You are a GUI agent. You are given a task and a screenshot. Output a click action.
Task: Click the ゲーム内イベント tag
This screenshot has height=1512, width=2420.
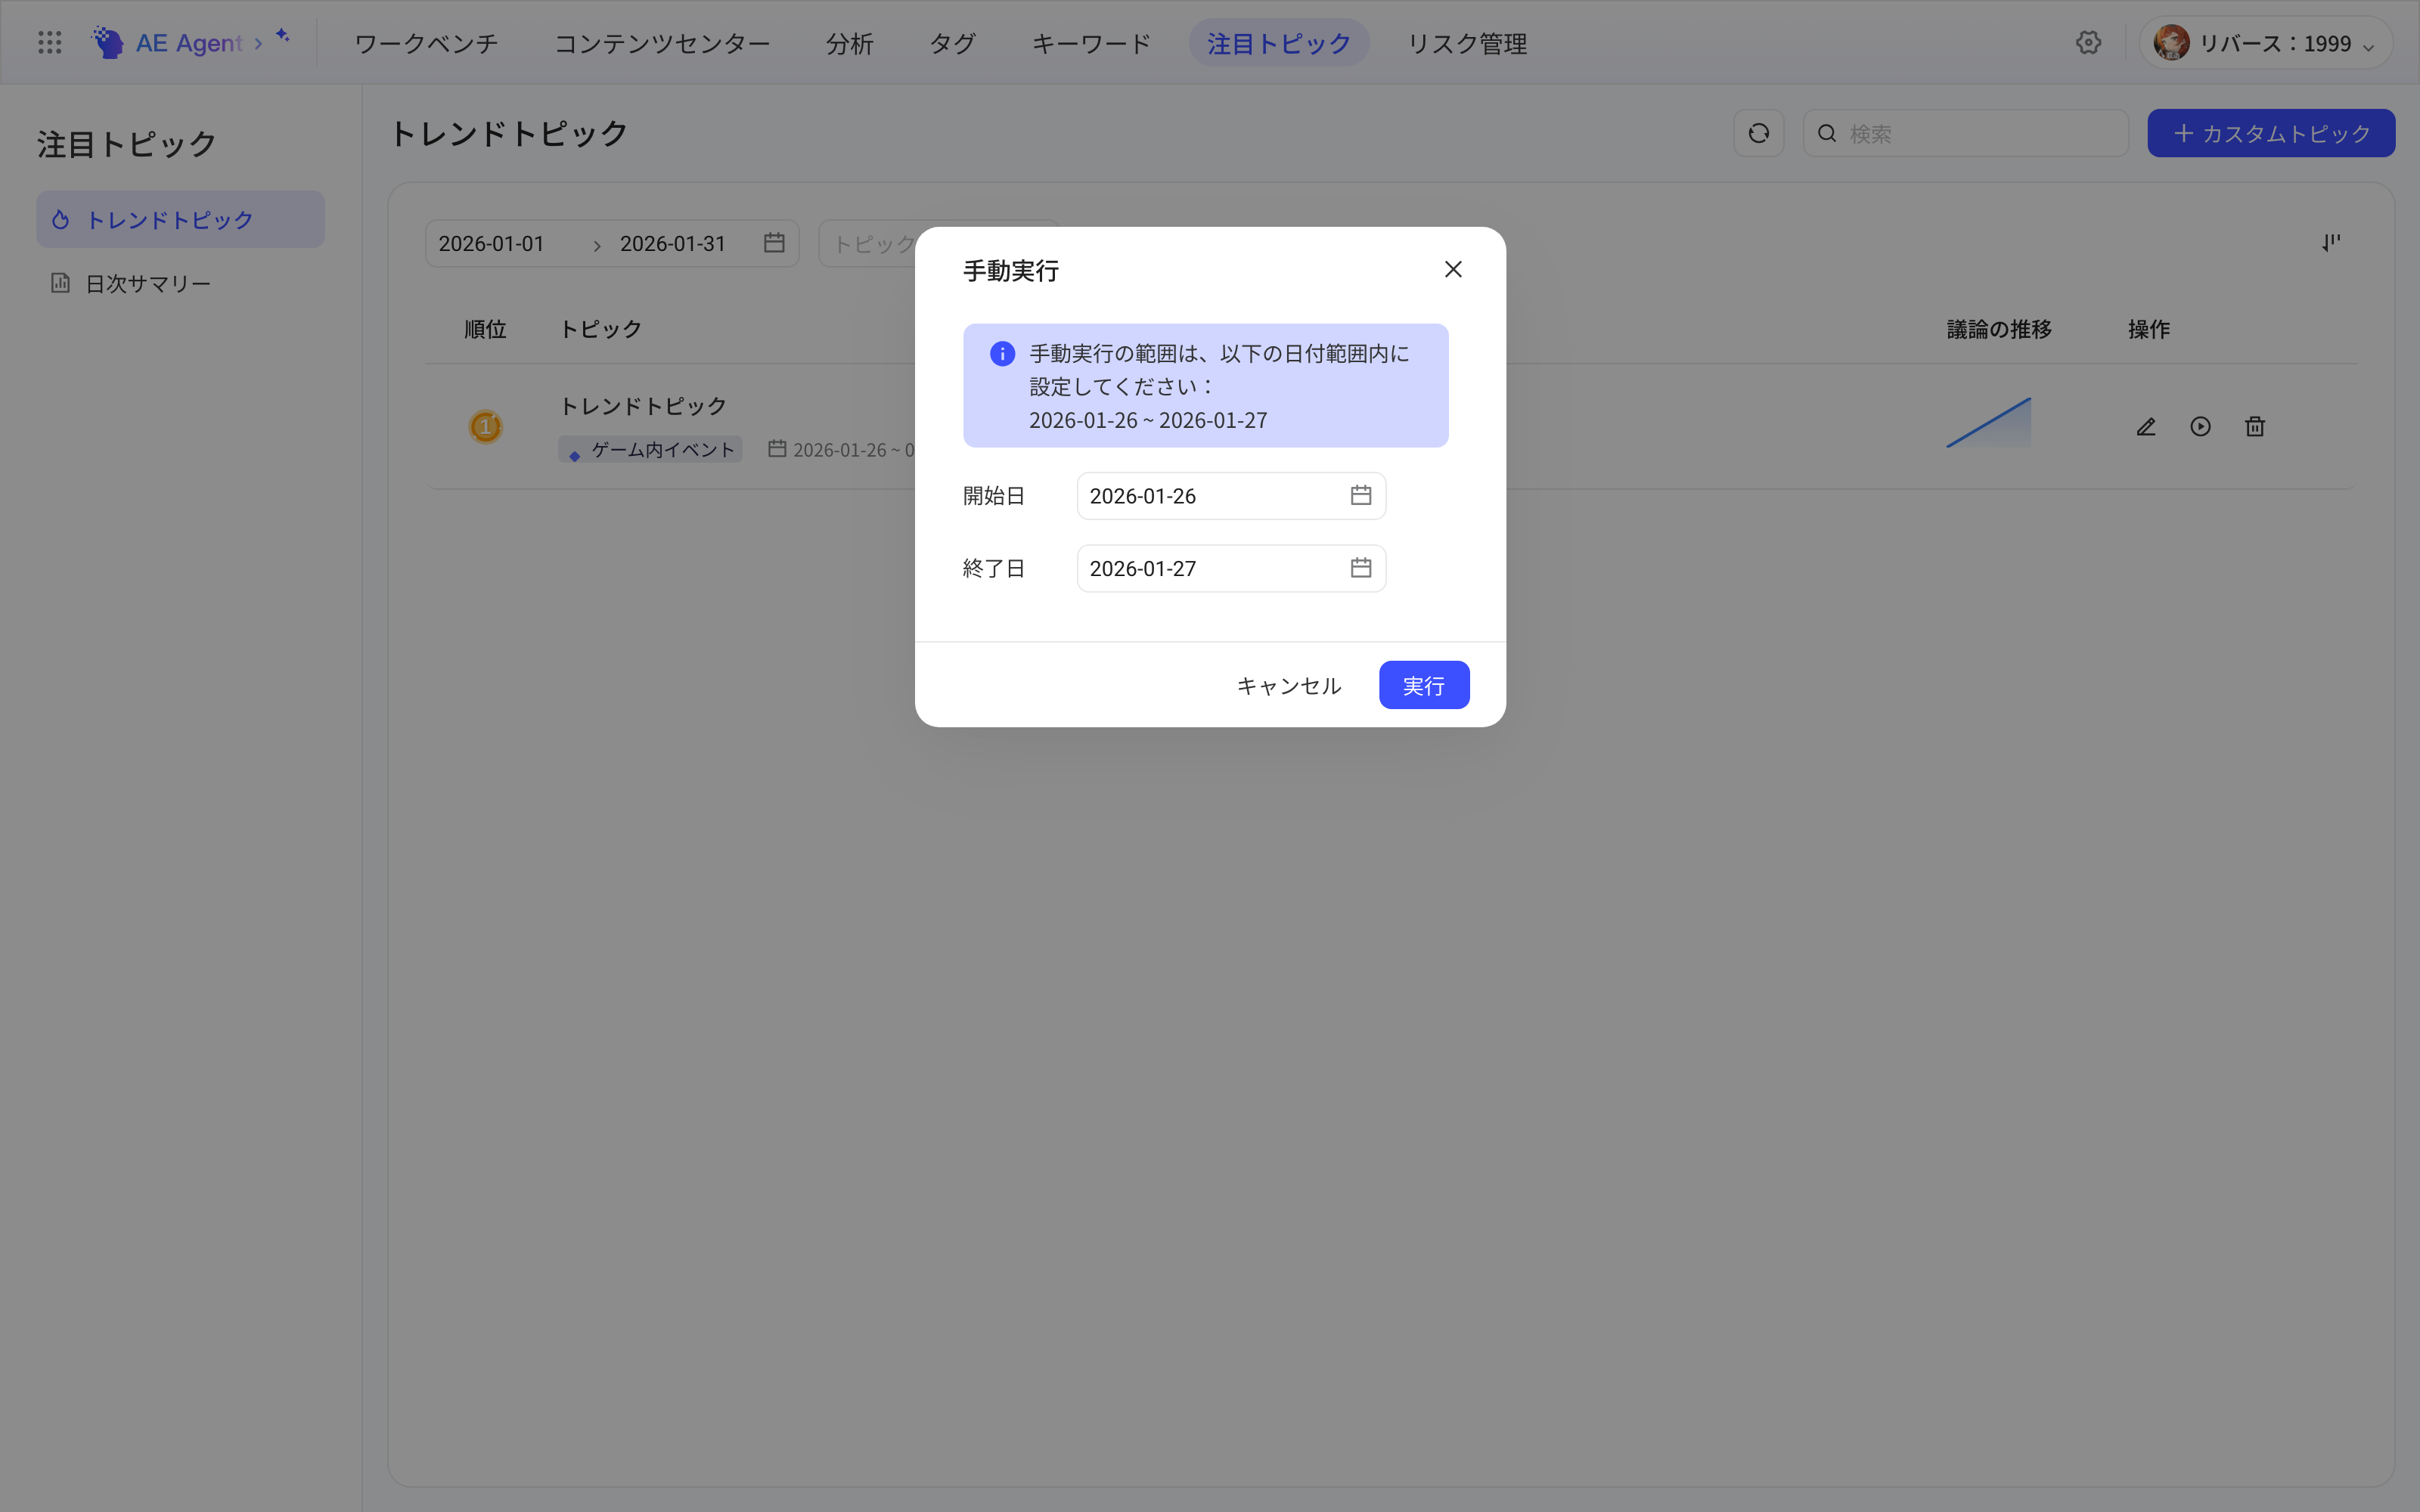(650, 450)
